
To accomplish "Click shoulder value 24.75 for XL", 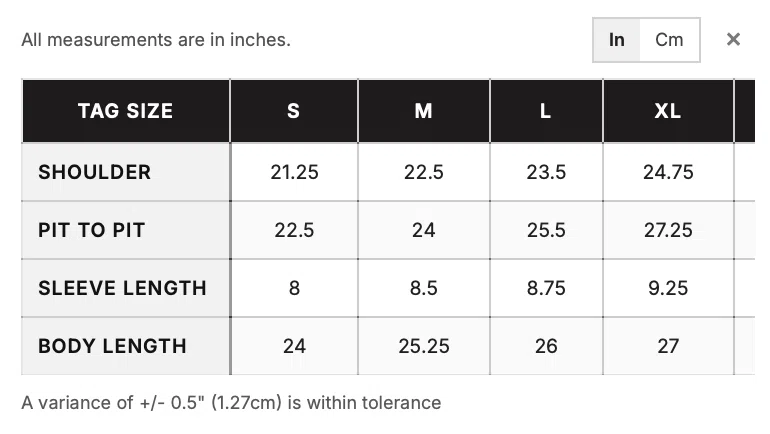I will 668,172.
